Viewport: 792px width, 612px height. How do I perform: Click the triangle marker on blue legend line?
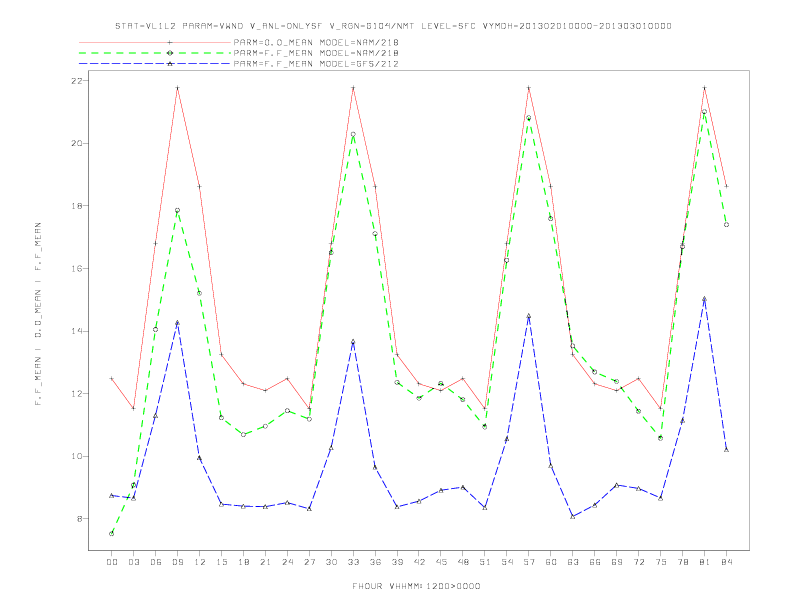tap(170, 64)
